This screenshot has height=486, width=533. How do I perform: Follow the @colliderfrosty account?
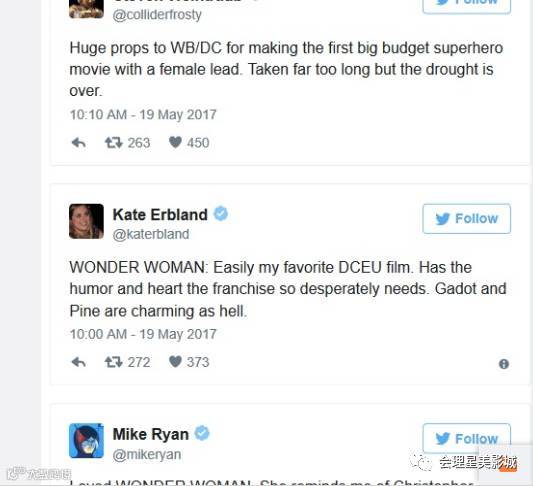[x=467, y=4]
